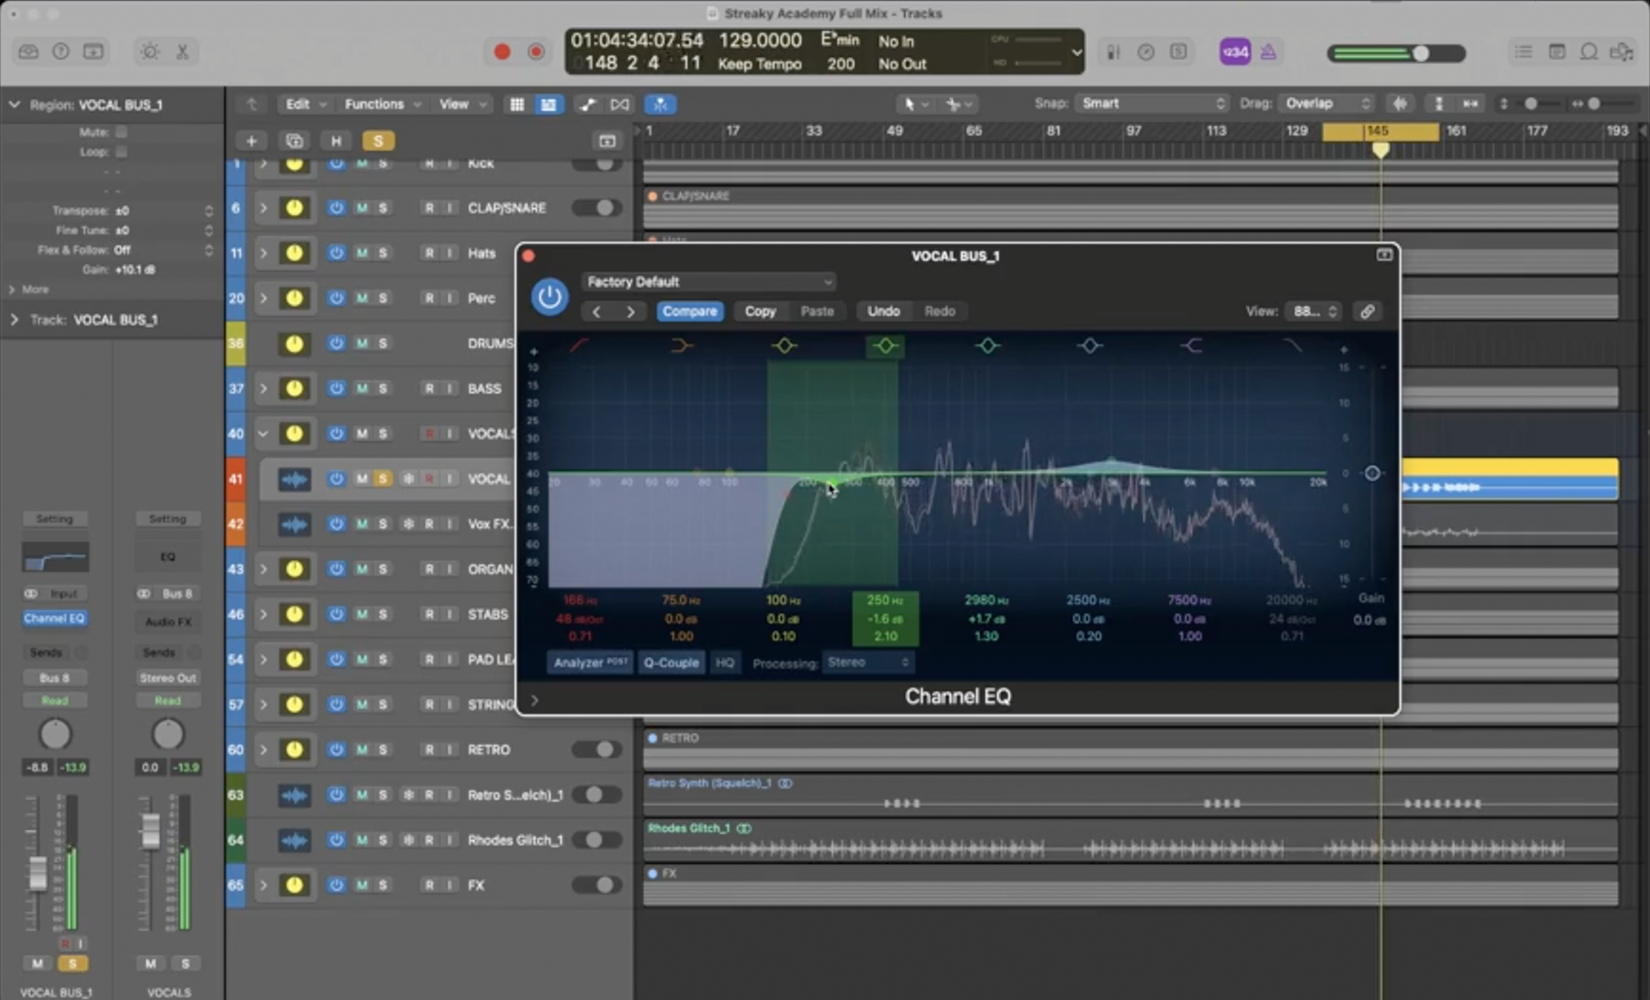Open the Snap mode dropdown
The width and height of the screenshot is (1650, 1000).
point(1152,104)
